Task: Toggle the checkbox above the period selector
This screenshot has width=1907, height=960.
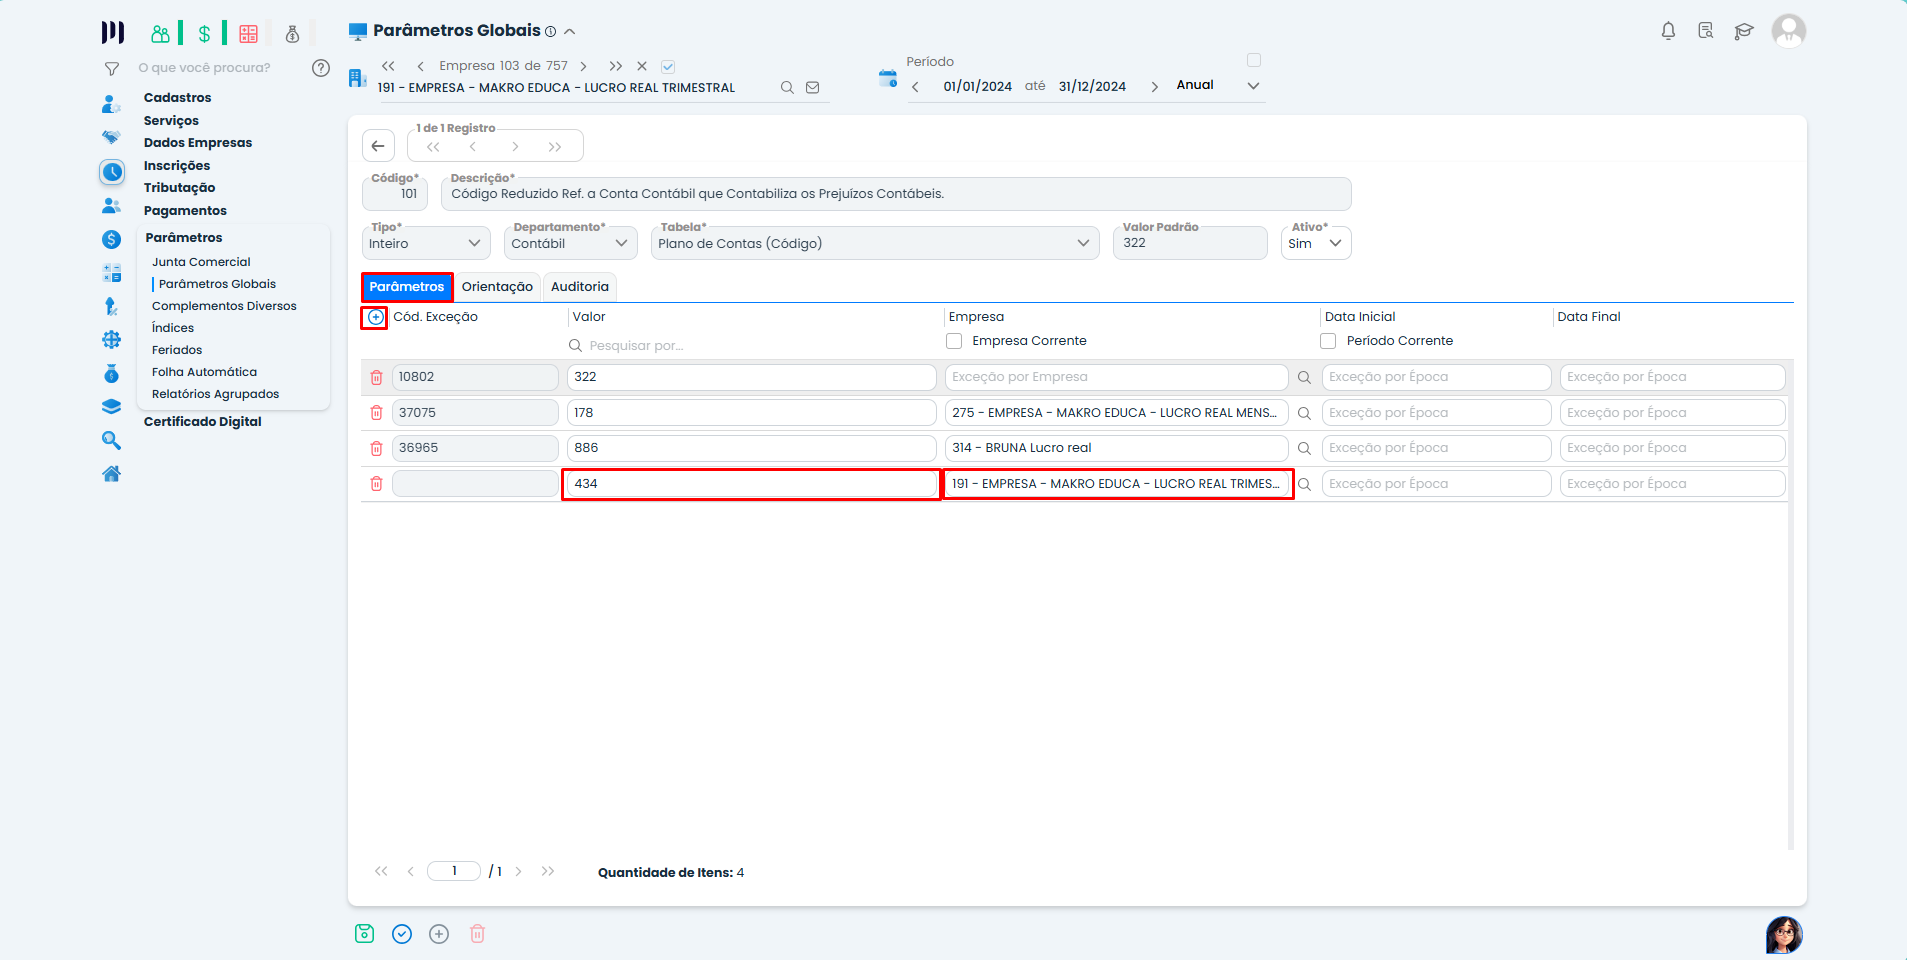Action: click(x=1254, y=60)
